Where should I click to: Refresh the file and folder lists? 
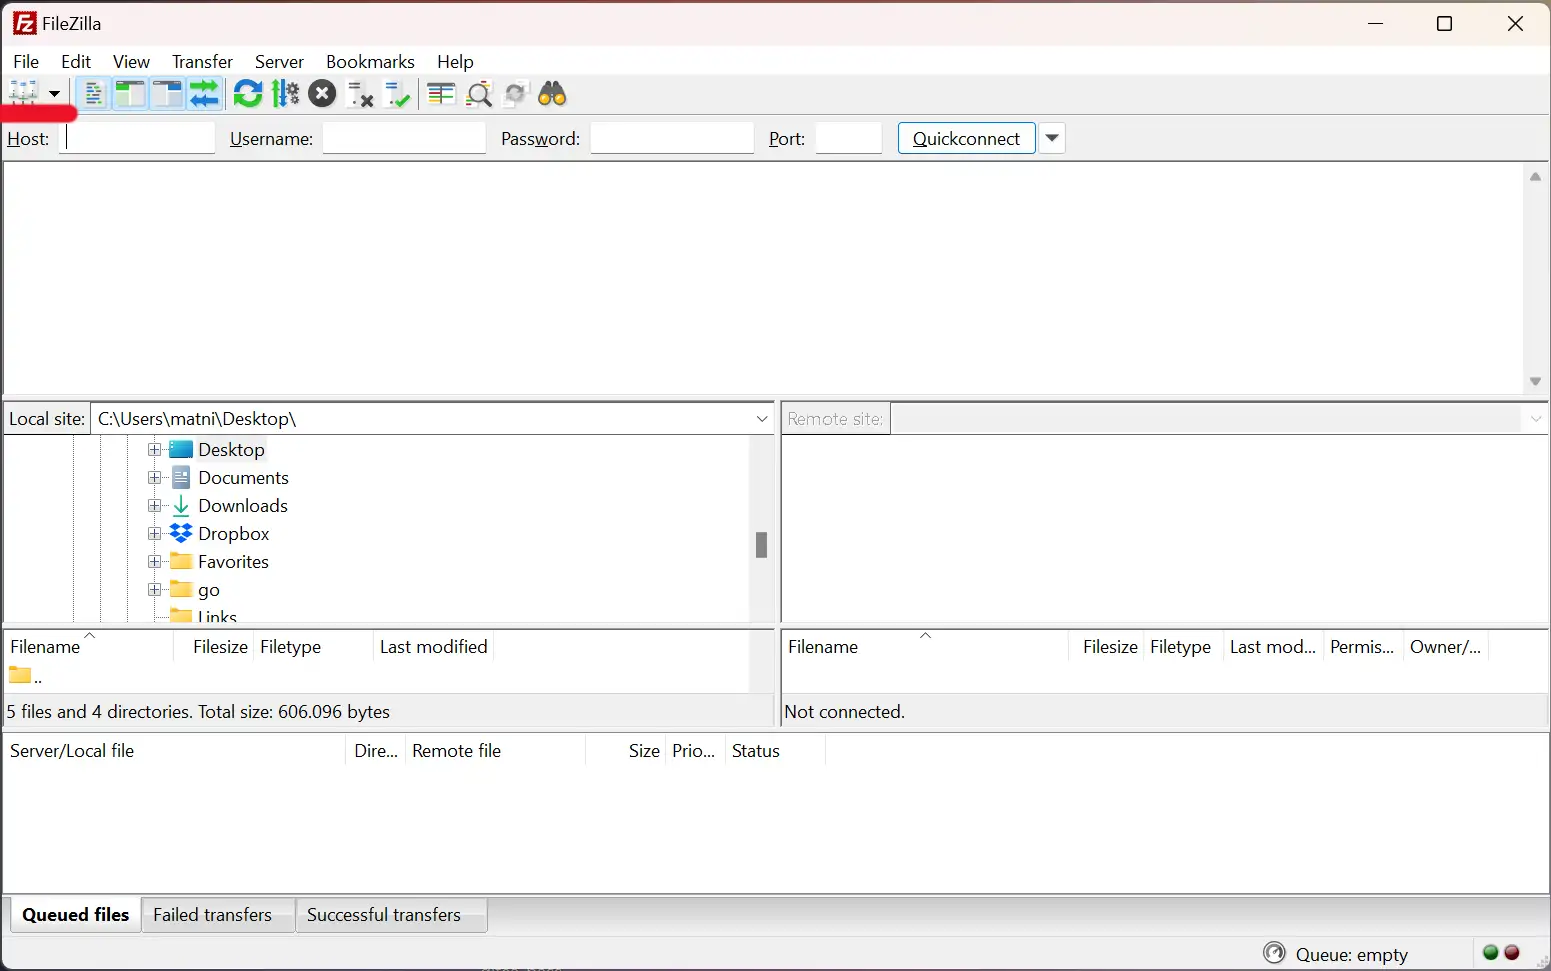click(x=248, y=93)
